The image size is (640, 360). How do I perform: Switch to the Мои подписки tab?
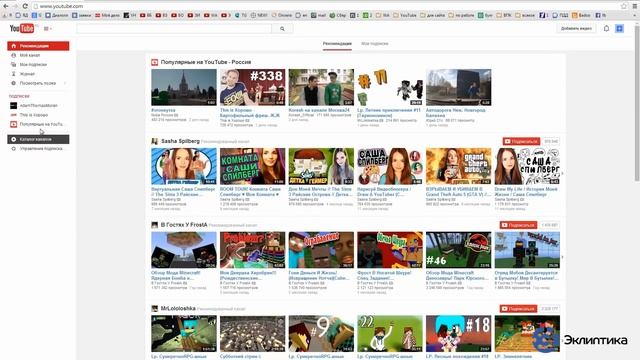tap(375, 43)
